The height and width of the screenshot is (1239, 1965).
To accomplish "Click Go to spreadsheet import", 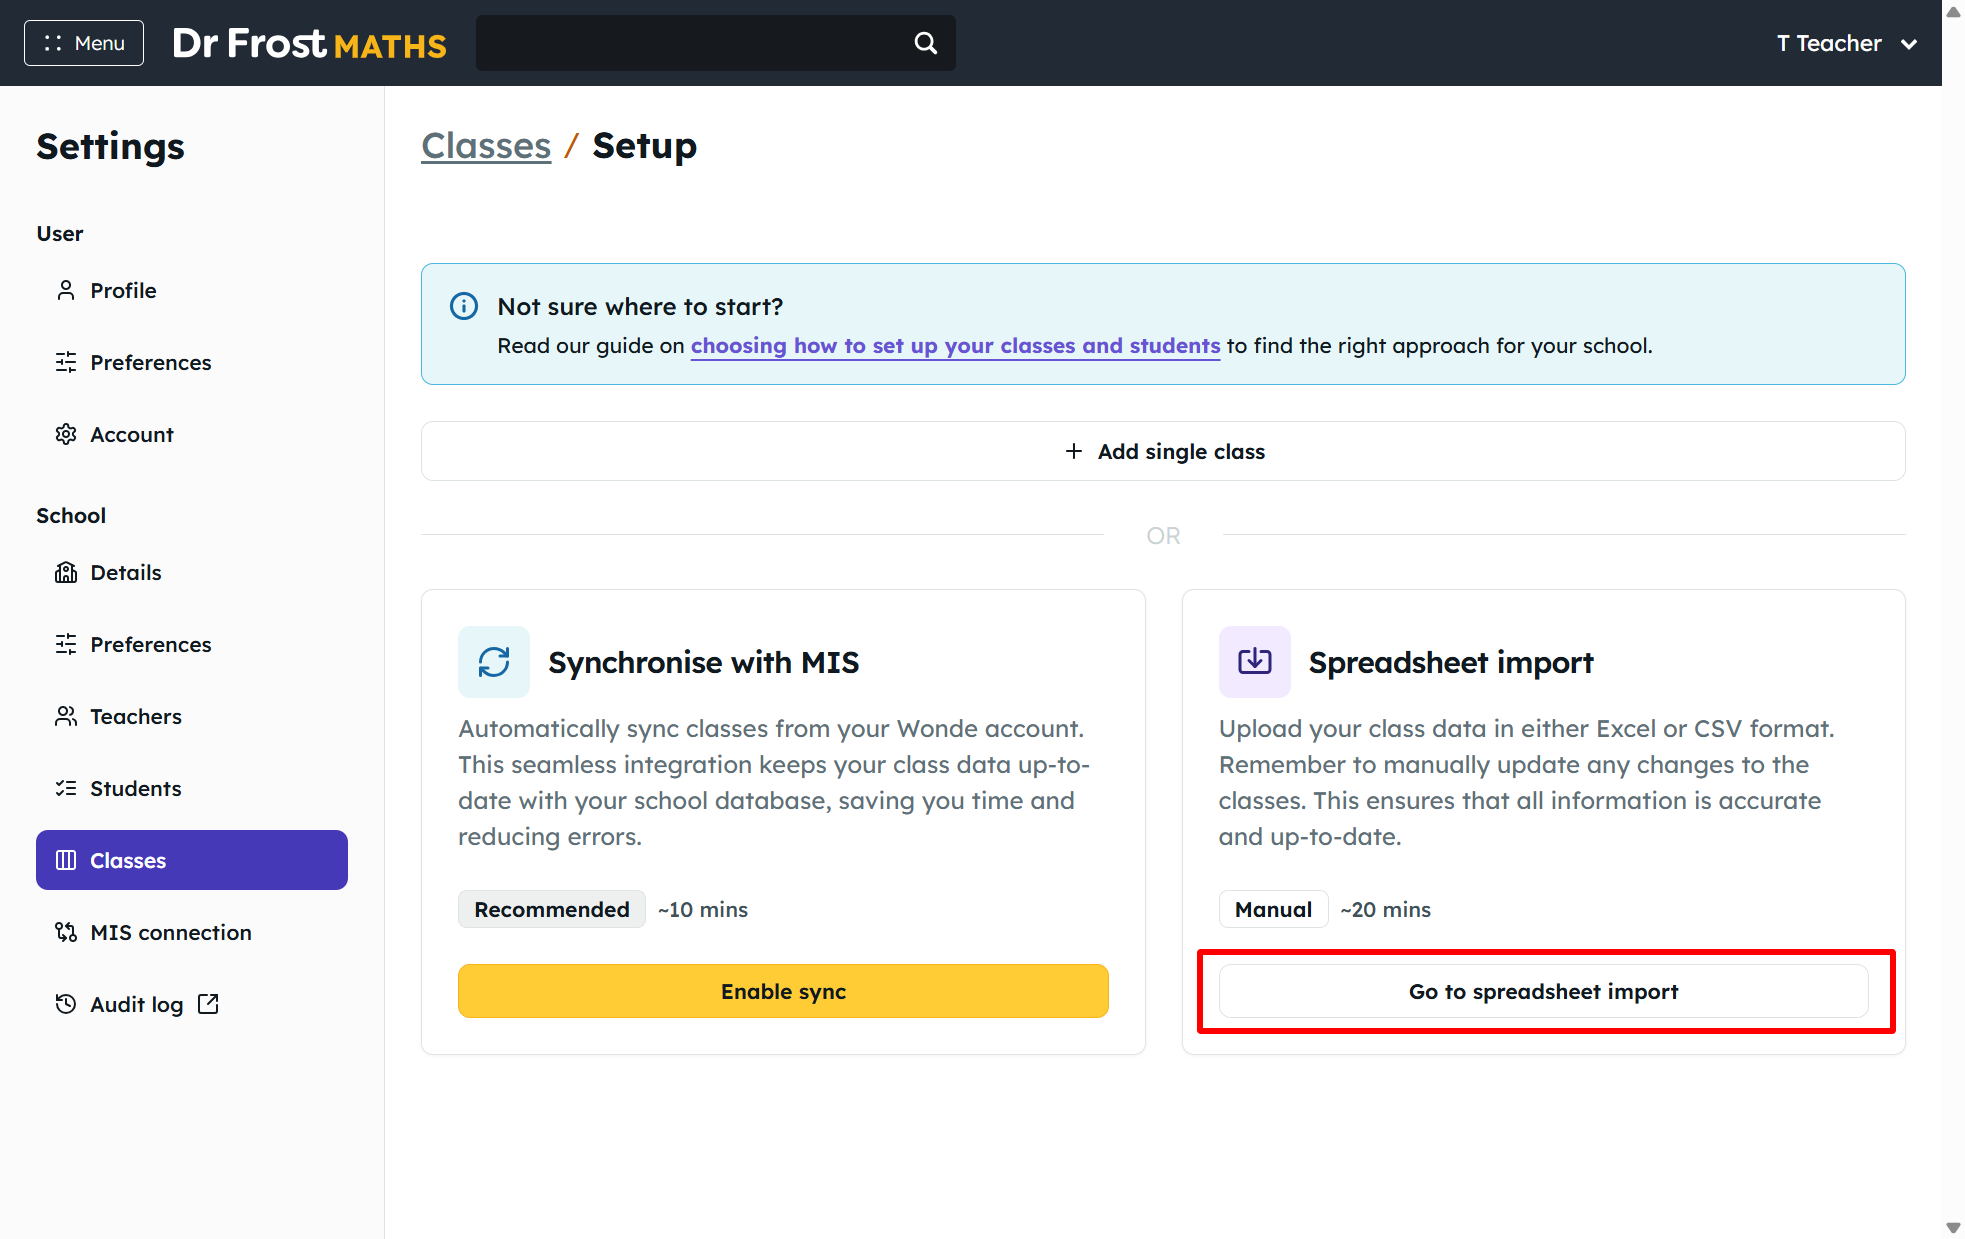I will pos(1543,991).
